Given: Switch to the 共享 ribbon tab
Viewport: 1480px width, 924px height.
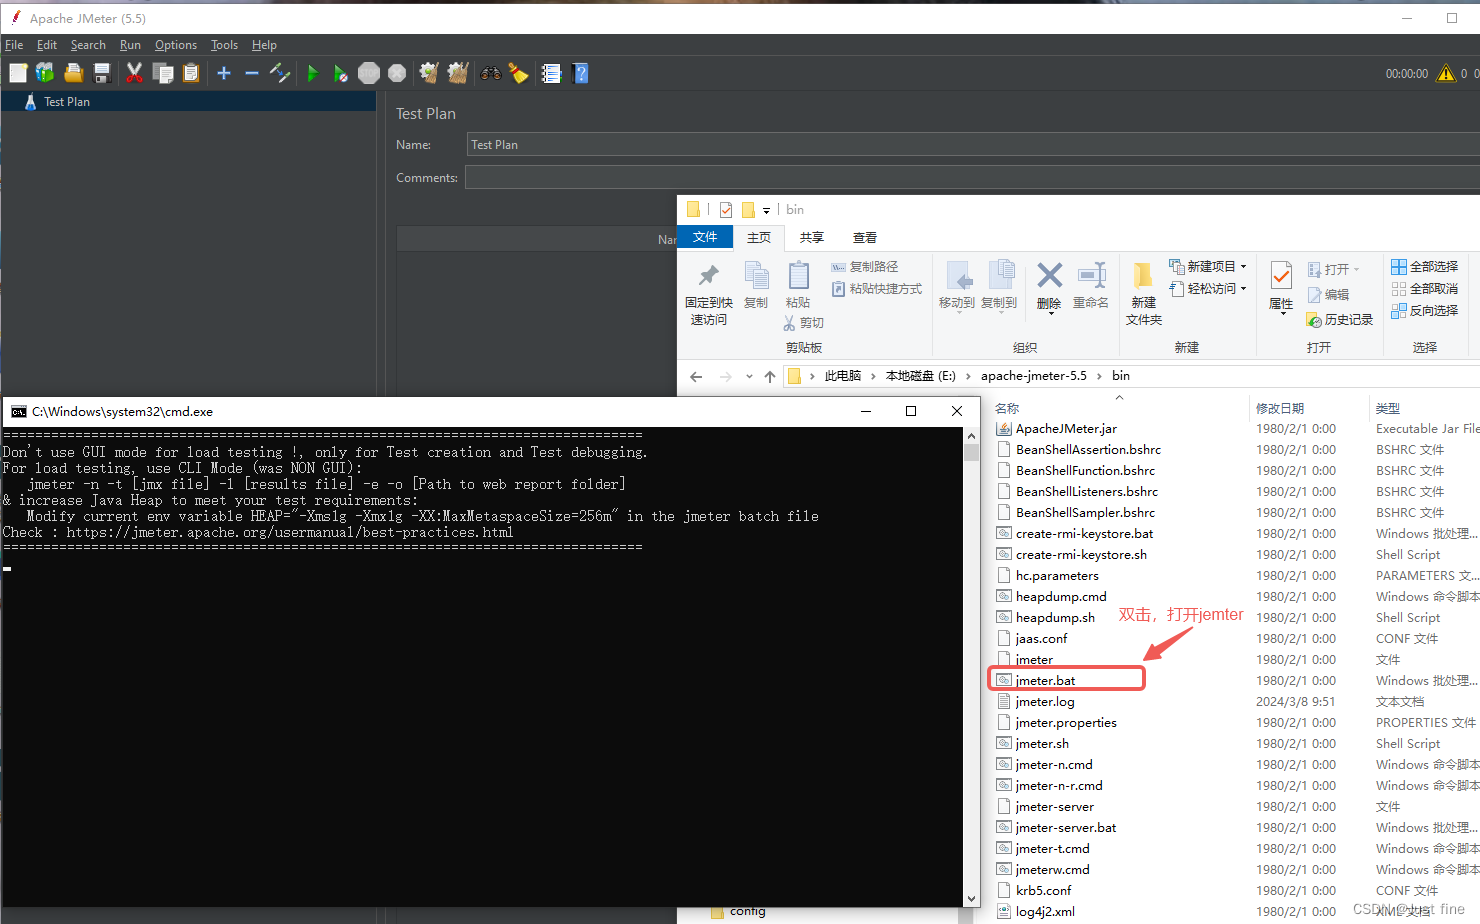Looking at the screenshot, I should point(812,237).
